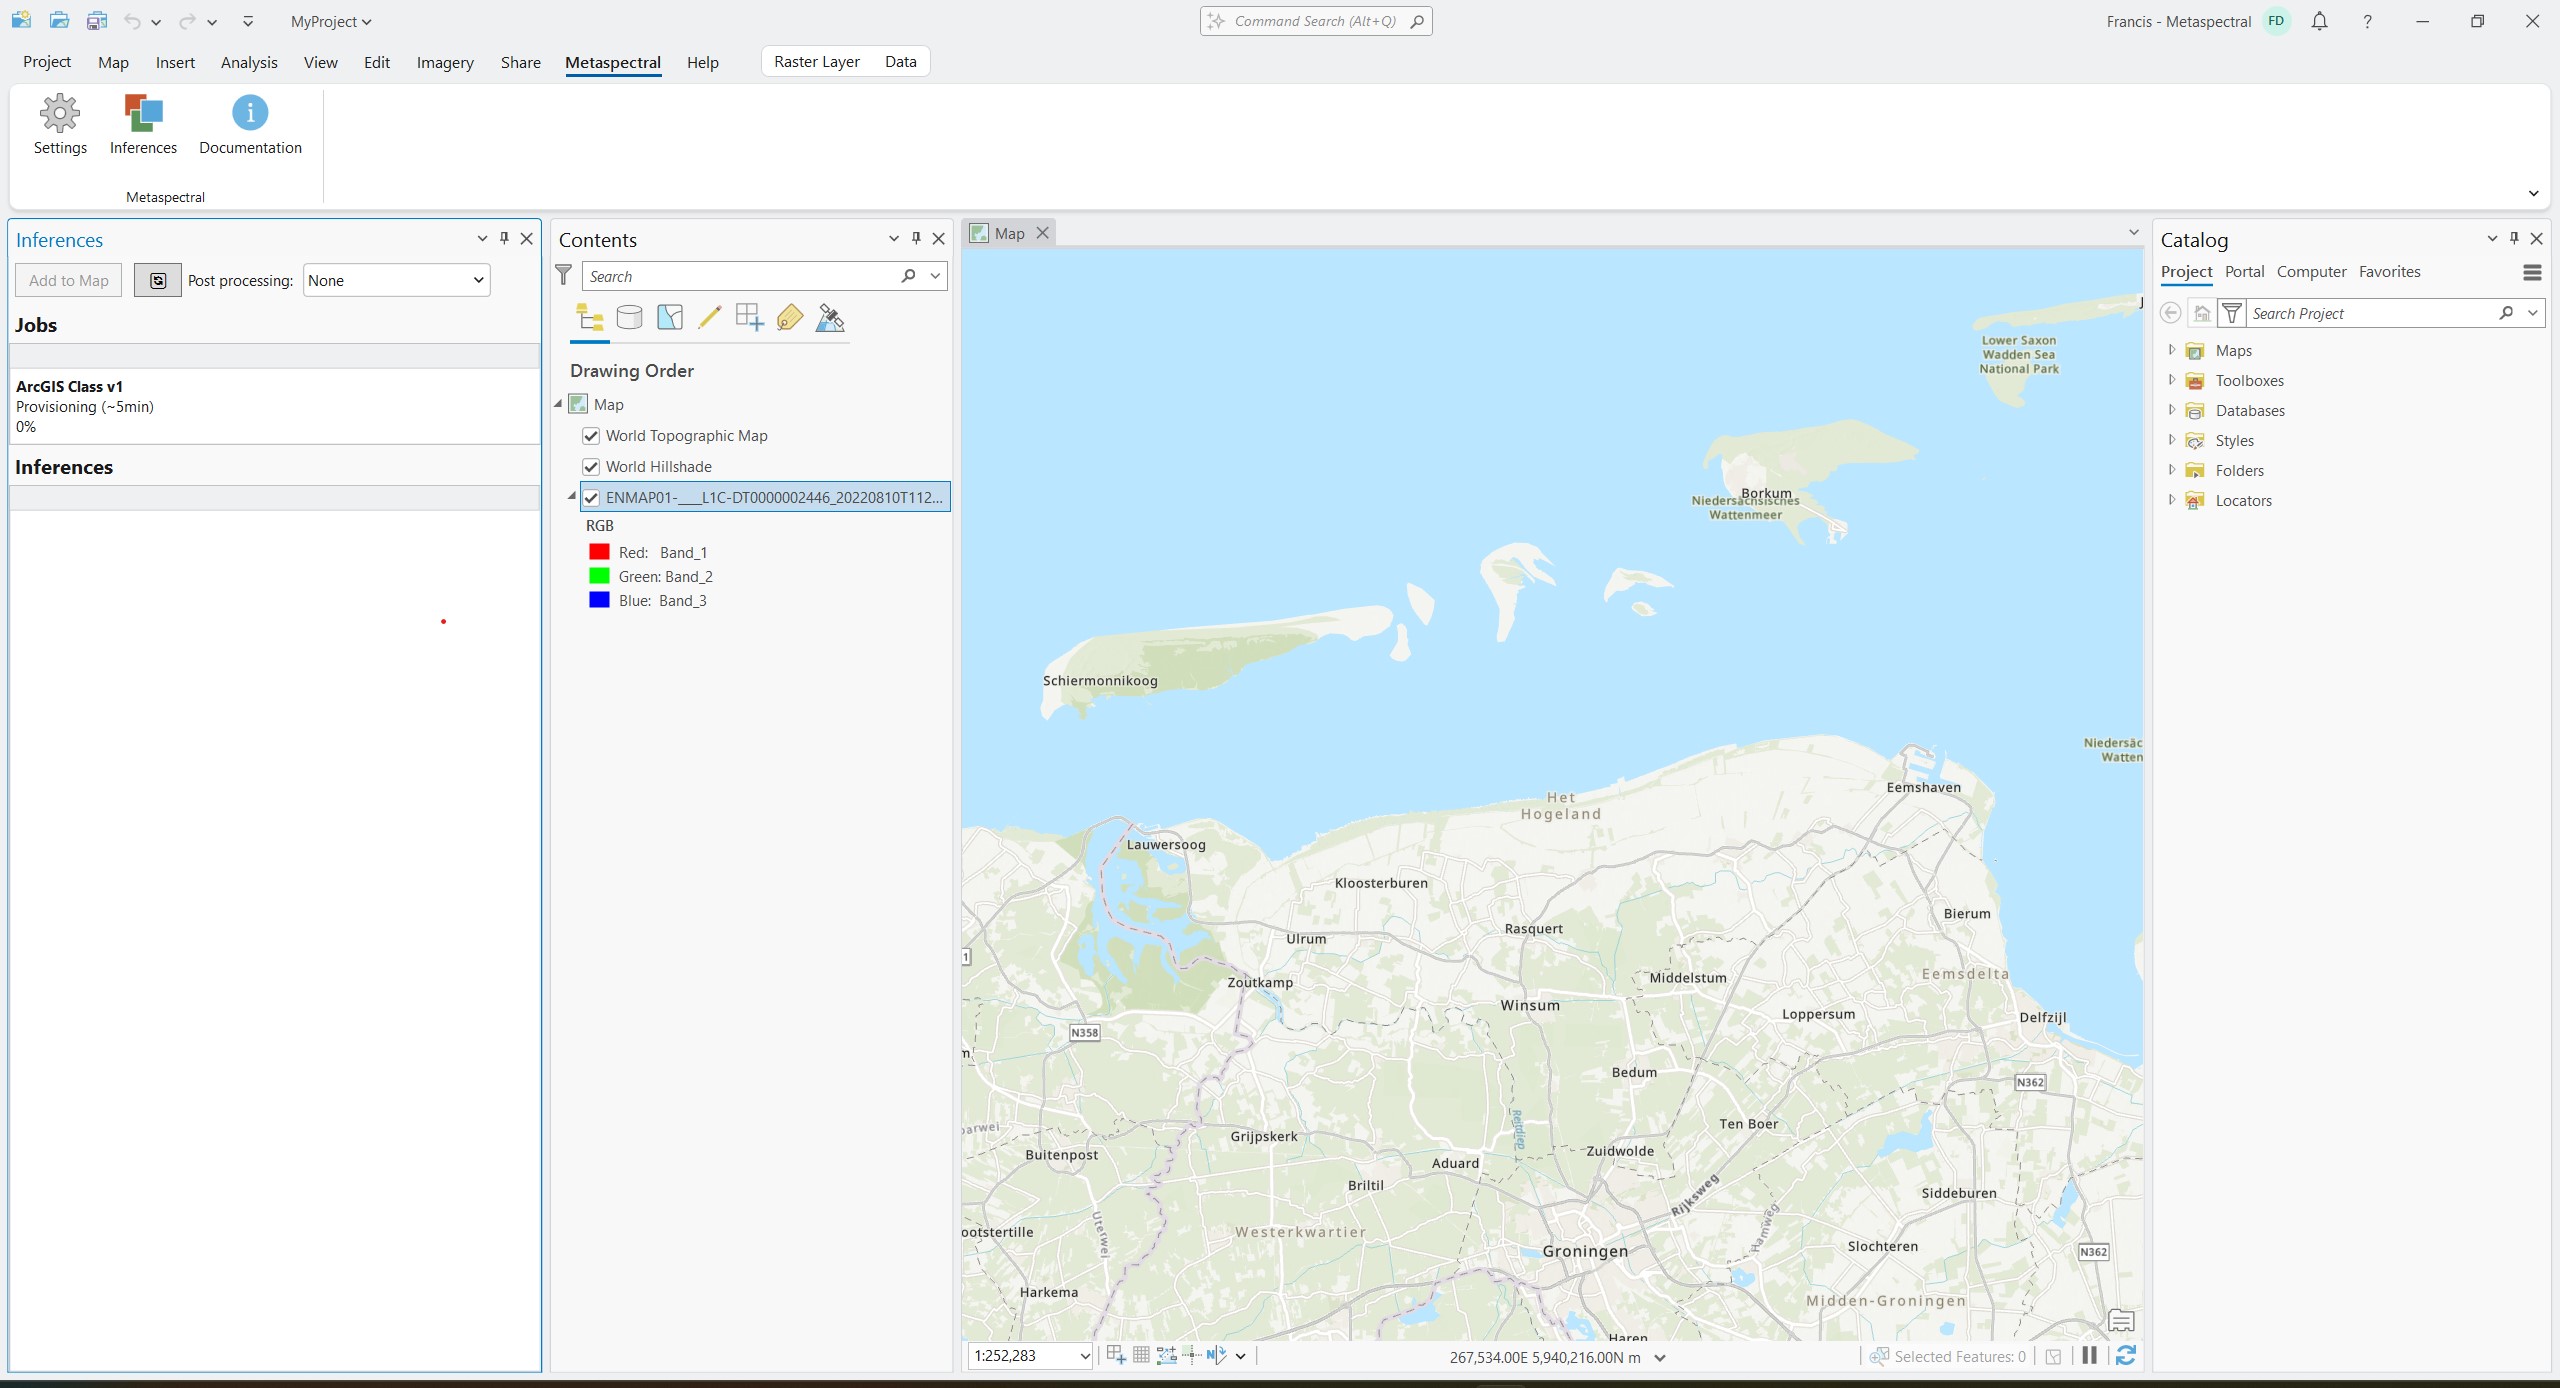Open the notifications bell
The image size is (2560, 1388).
tap(2319, 21)
